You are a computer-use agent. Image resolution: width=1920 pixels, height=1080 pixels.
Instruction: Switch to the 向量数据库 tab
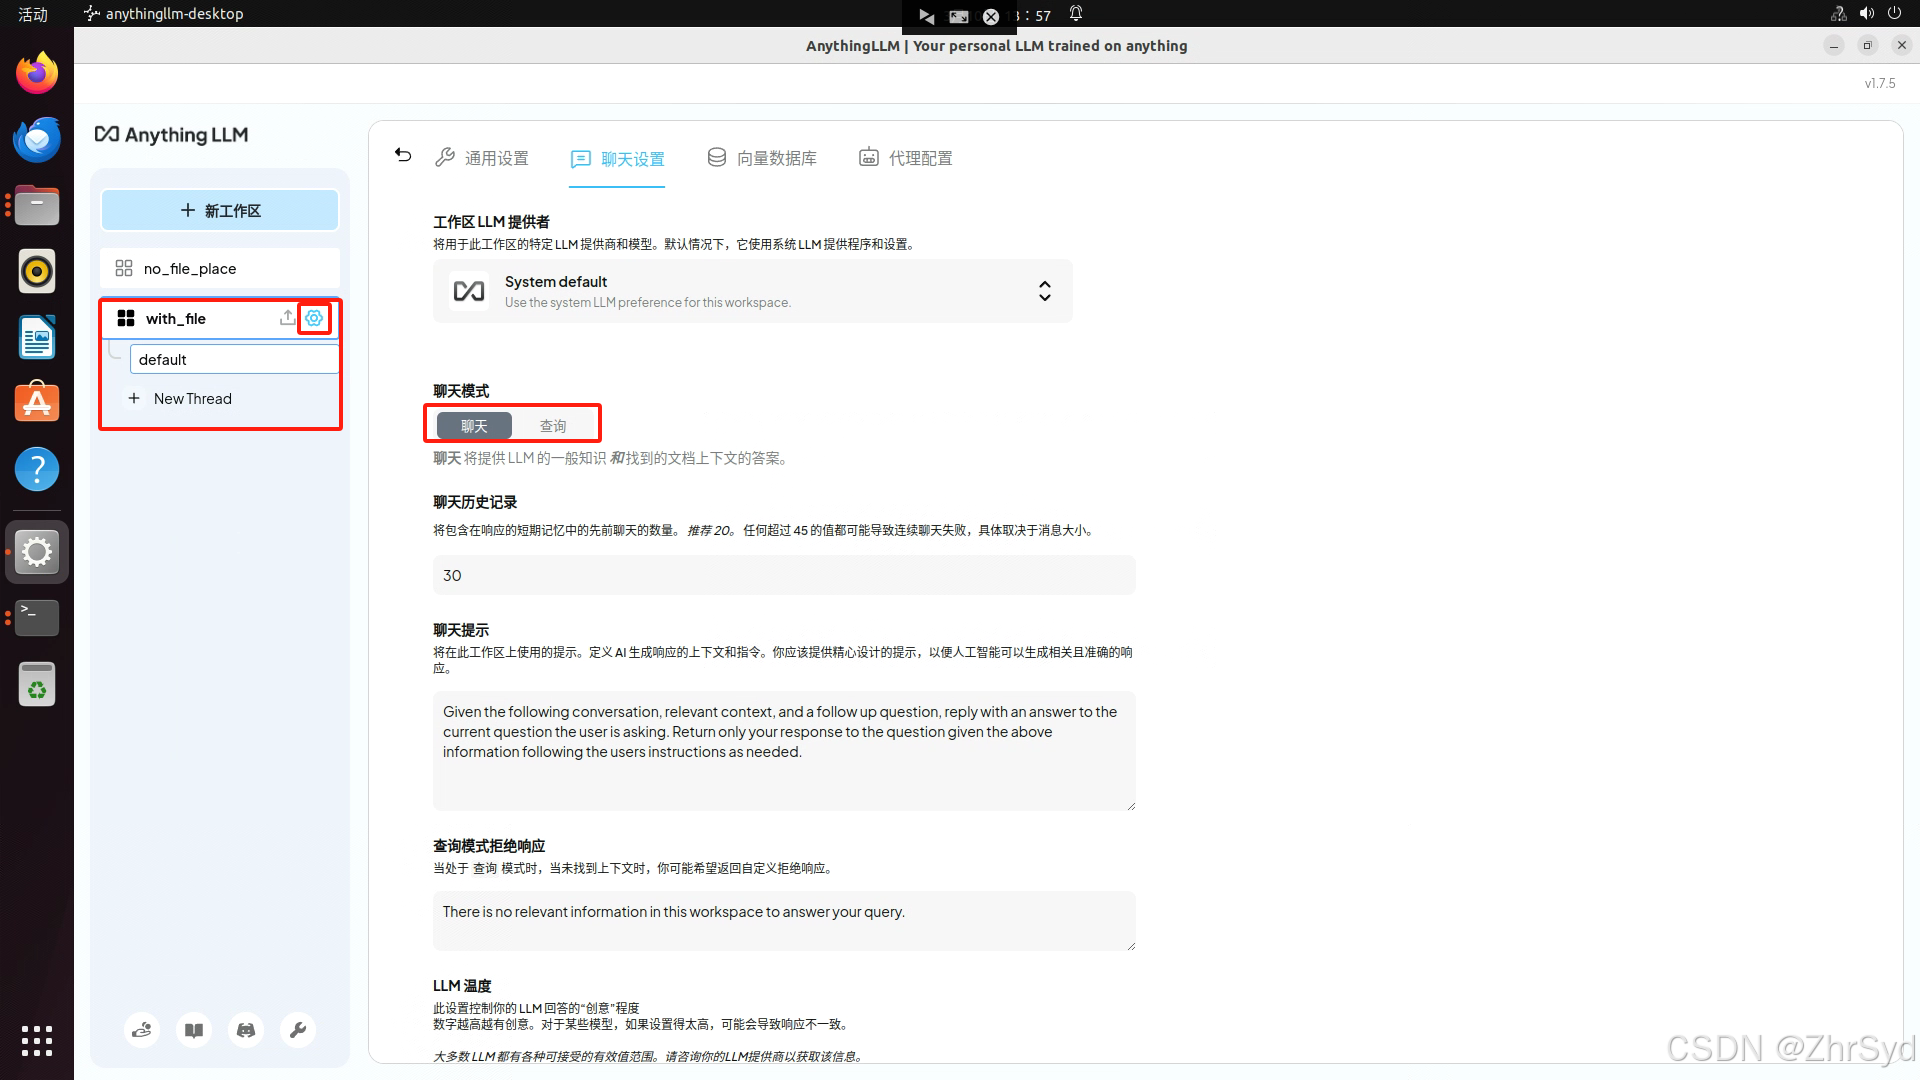click(x=762, y=158)
